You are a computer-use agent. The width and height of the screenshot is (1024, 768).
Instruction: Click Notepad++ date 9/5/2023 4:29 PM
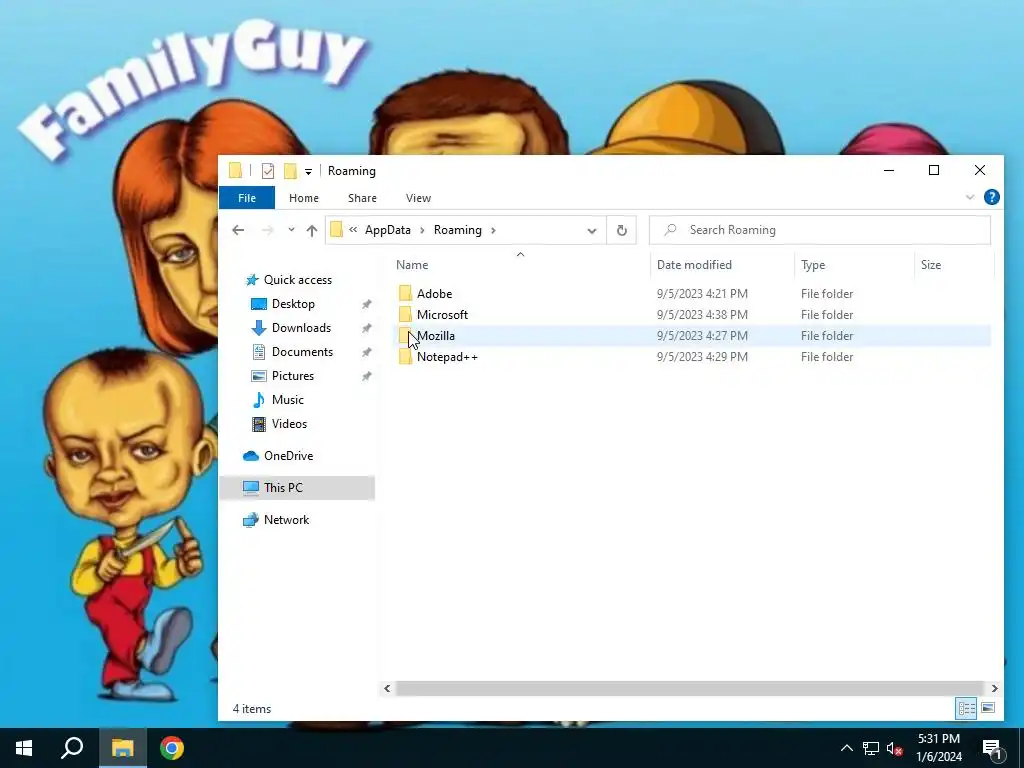[x=702, y=357]
